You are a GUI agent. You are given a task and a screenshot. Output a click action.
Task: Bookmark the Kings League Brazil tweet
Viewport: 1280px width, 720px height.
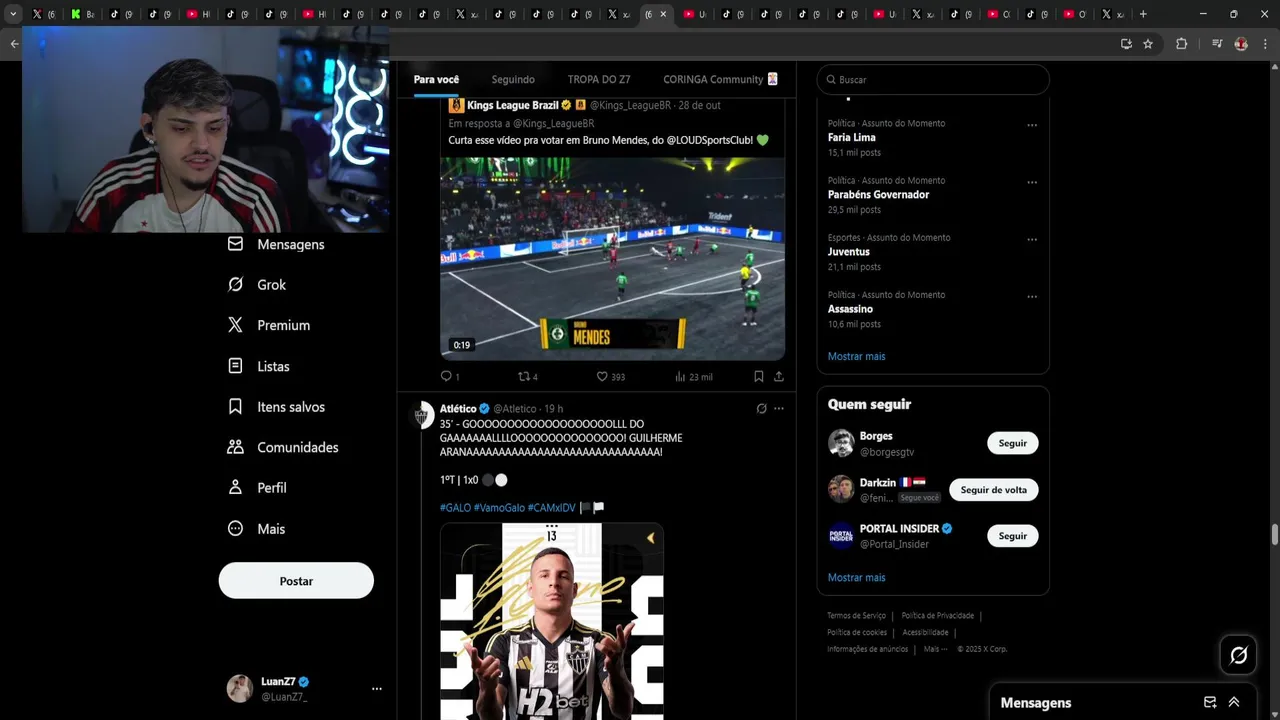(759, 377)
